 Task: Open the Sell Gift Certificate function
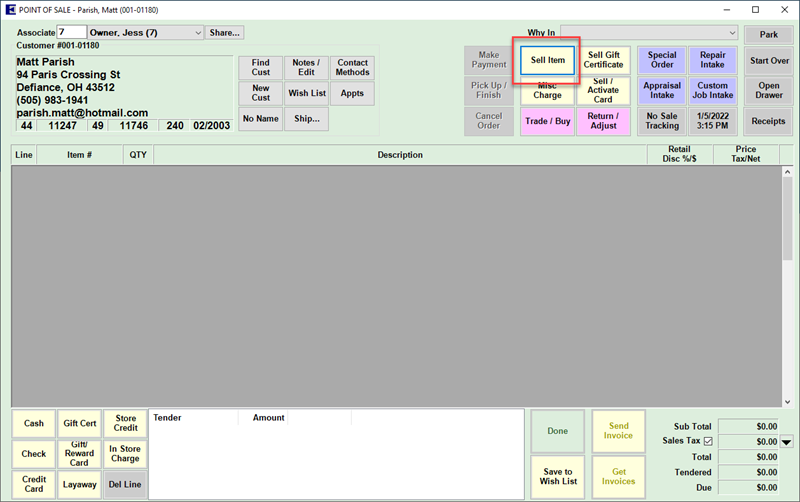[x=603, y=60]
